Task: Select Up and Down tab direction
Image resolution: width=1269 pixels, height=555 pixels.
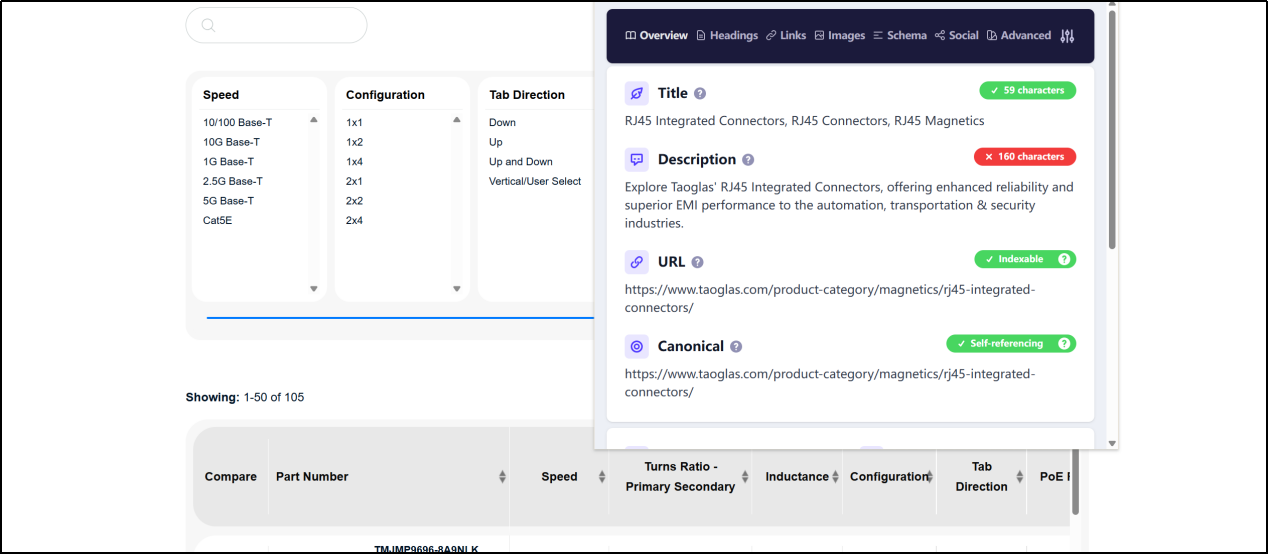Action: click(x=521, y=162)
